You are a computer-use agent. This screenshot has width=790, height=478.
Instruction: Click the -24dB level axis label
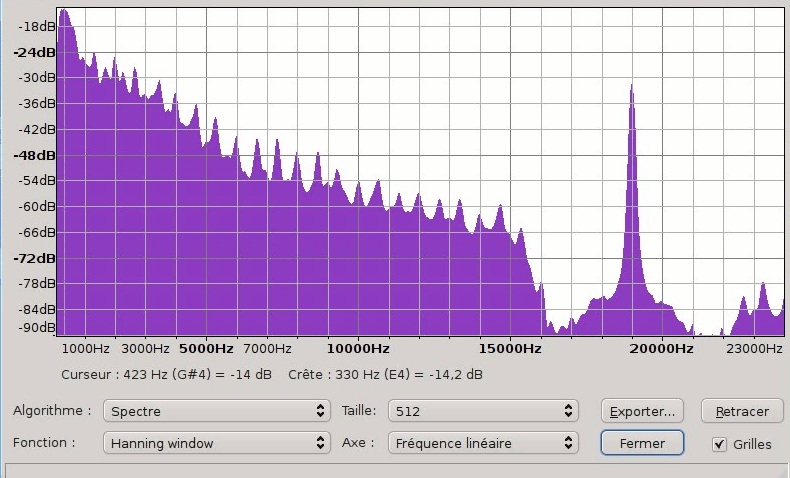coord(34,52)
